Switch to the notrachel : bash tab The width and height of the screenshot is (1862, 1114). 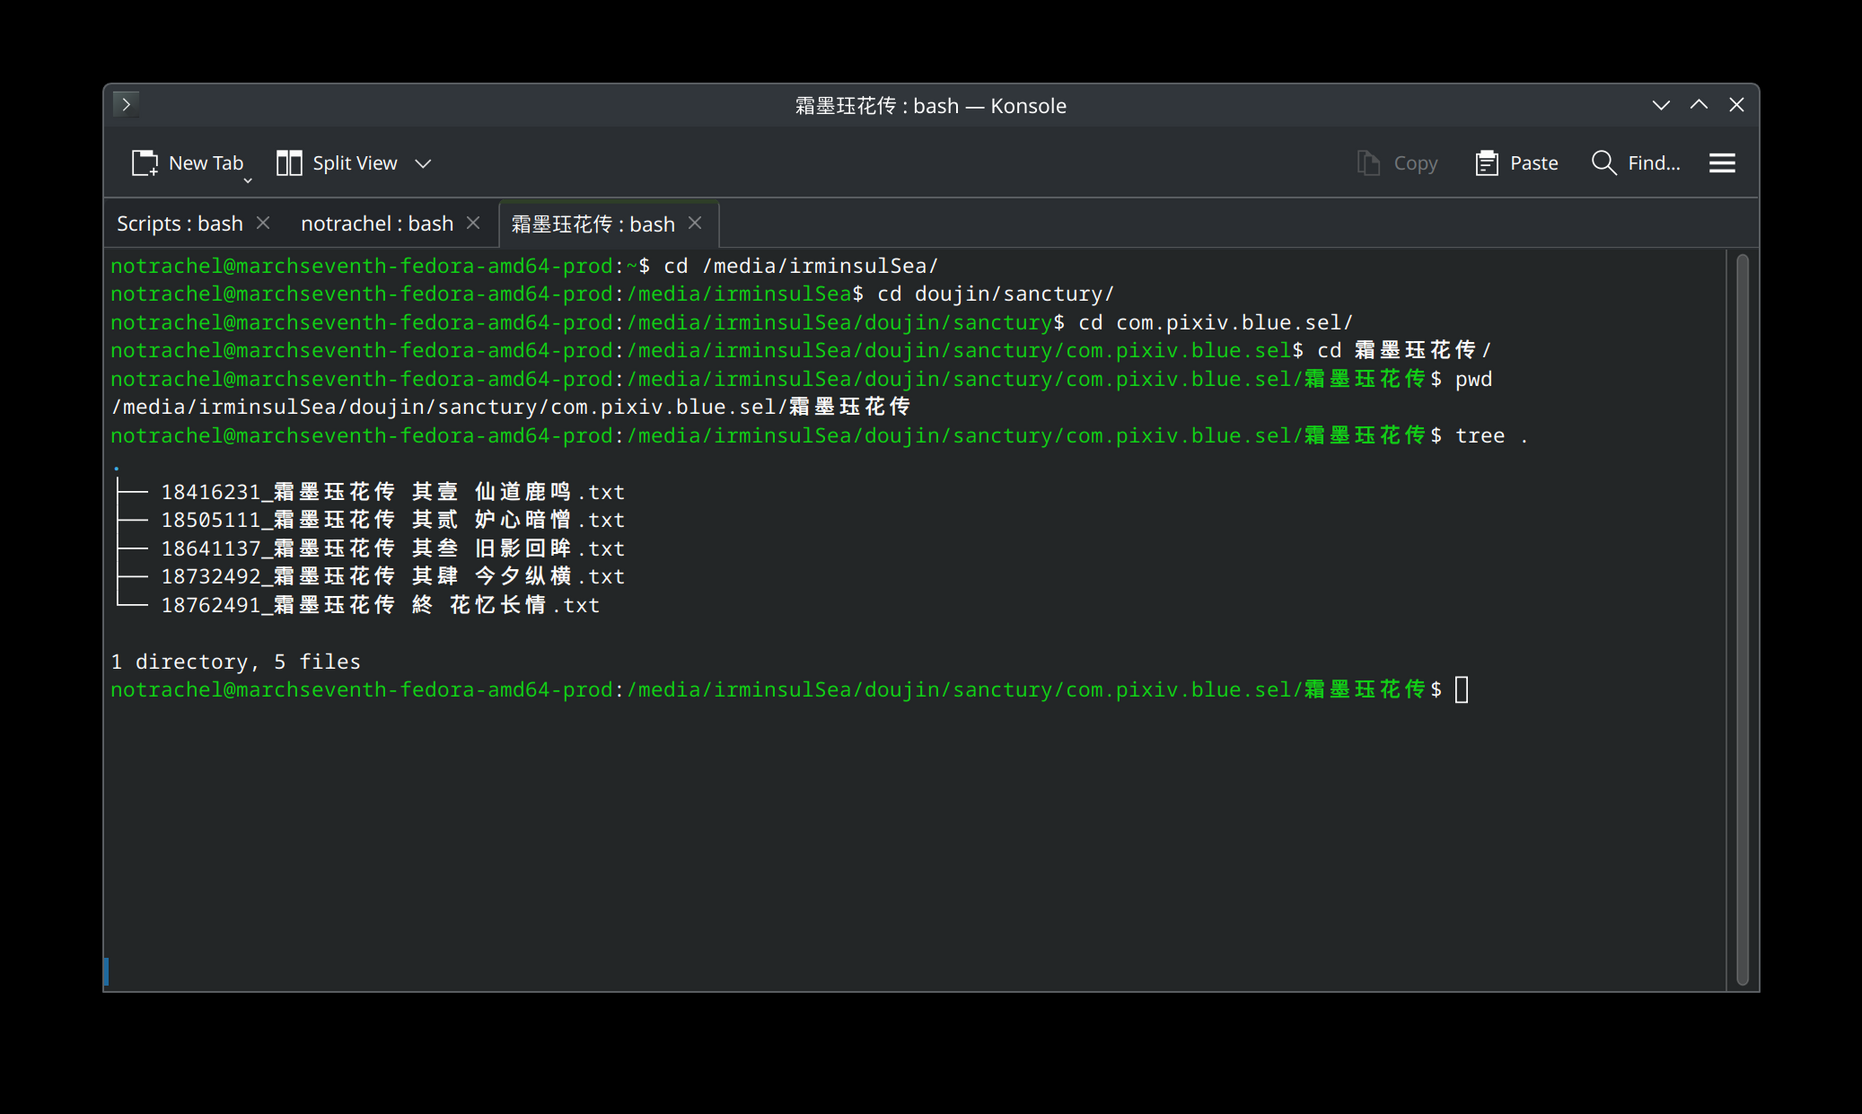click(x=377, y=224)
